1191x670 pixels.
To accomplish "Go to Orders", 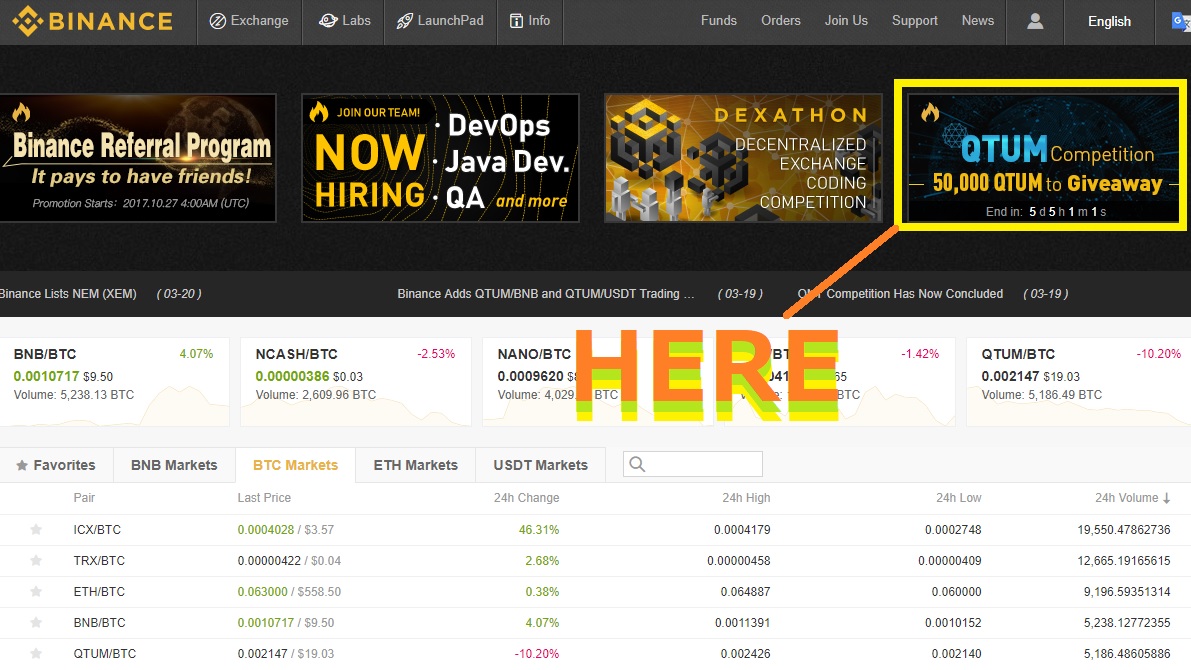I will 781,21.
